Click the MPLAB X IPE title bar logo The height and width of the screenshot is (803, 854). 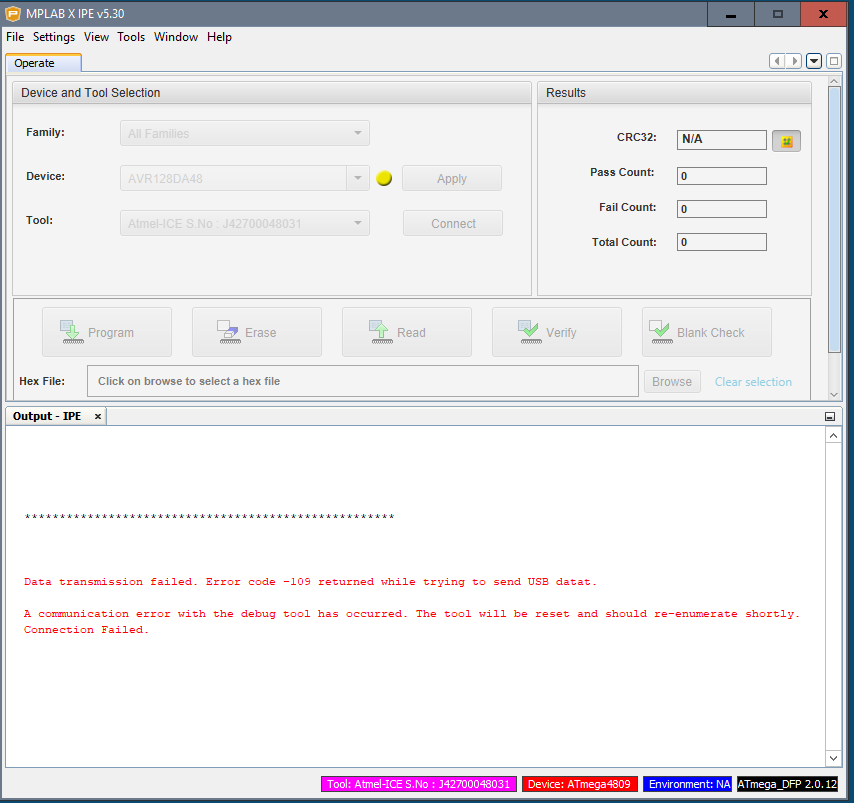tap(13, 14)
